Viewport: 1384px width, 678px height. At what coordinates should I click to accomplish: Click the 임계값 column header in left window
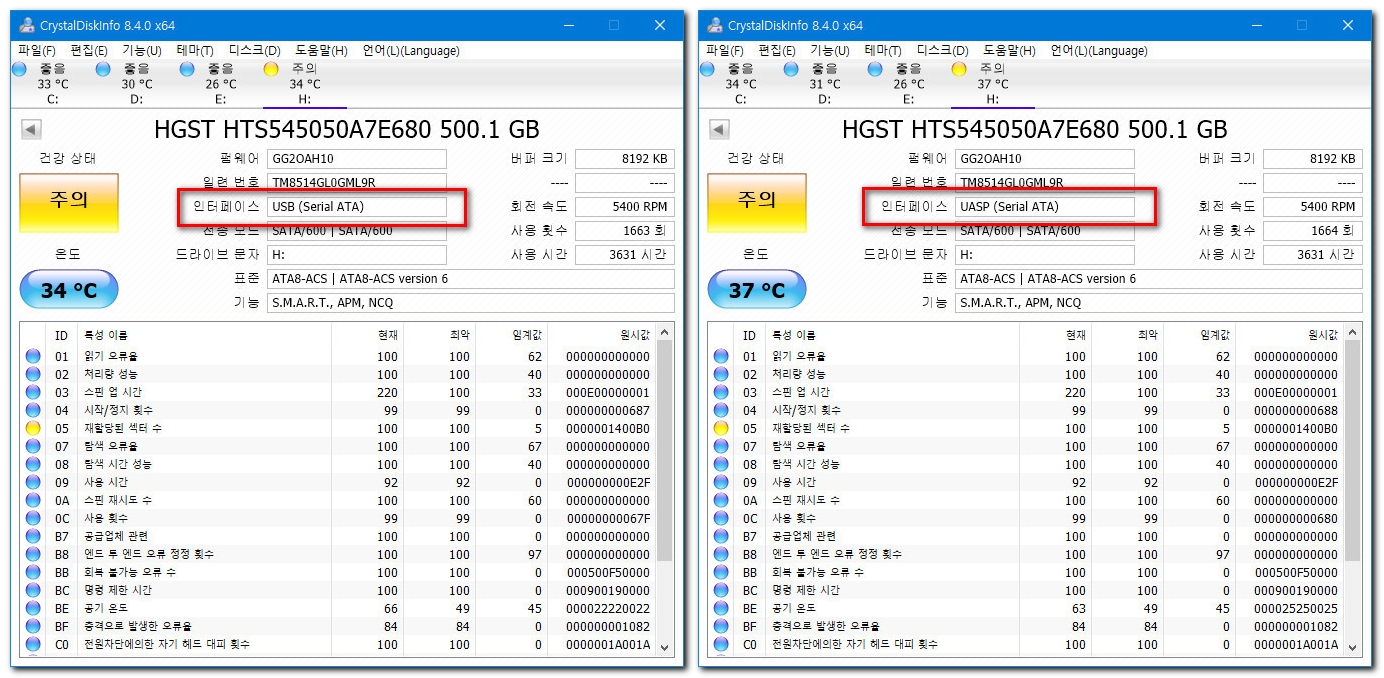(x=511, y=335)
